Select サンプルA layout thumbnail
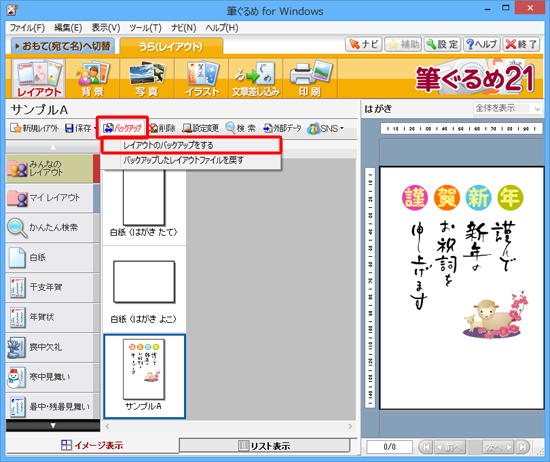The width and height of the screenshot is (550, 462). [145, 376]
